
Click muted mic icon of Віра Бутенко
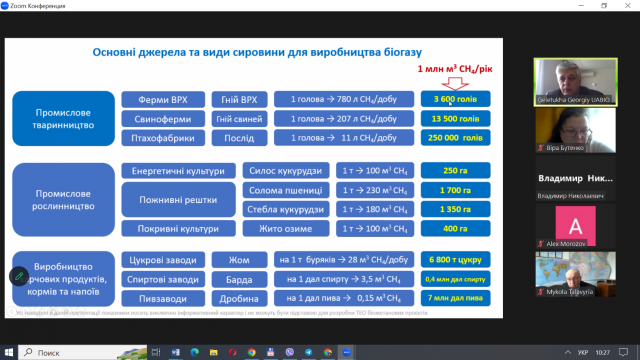[541, 148]
